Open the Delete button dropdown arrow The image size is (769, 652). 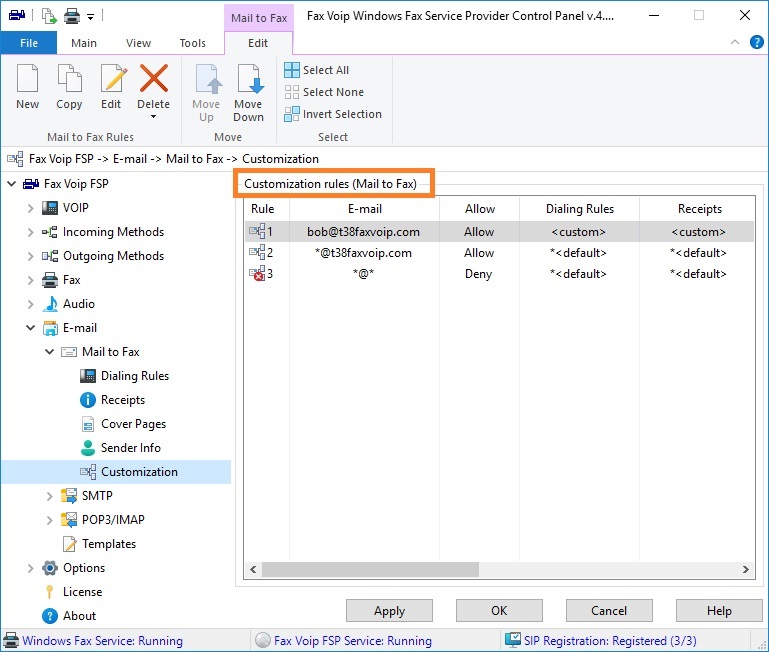[154, 117]
